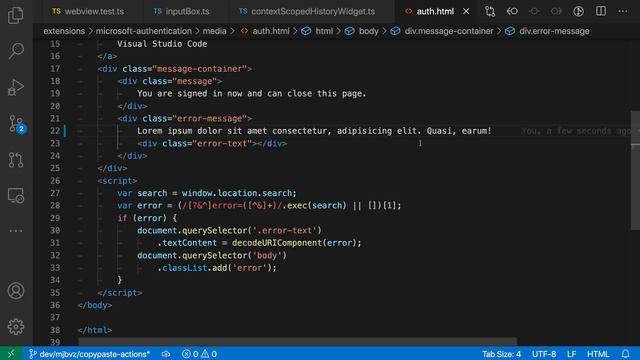This screenshot has height=360, width=640.
Task: Click 'decodeURIComponent' function call
Action: tap(277, 243)
